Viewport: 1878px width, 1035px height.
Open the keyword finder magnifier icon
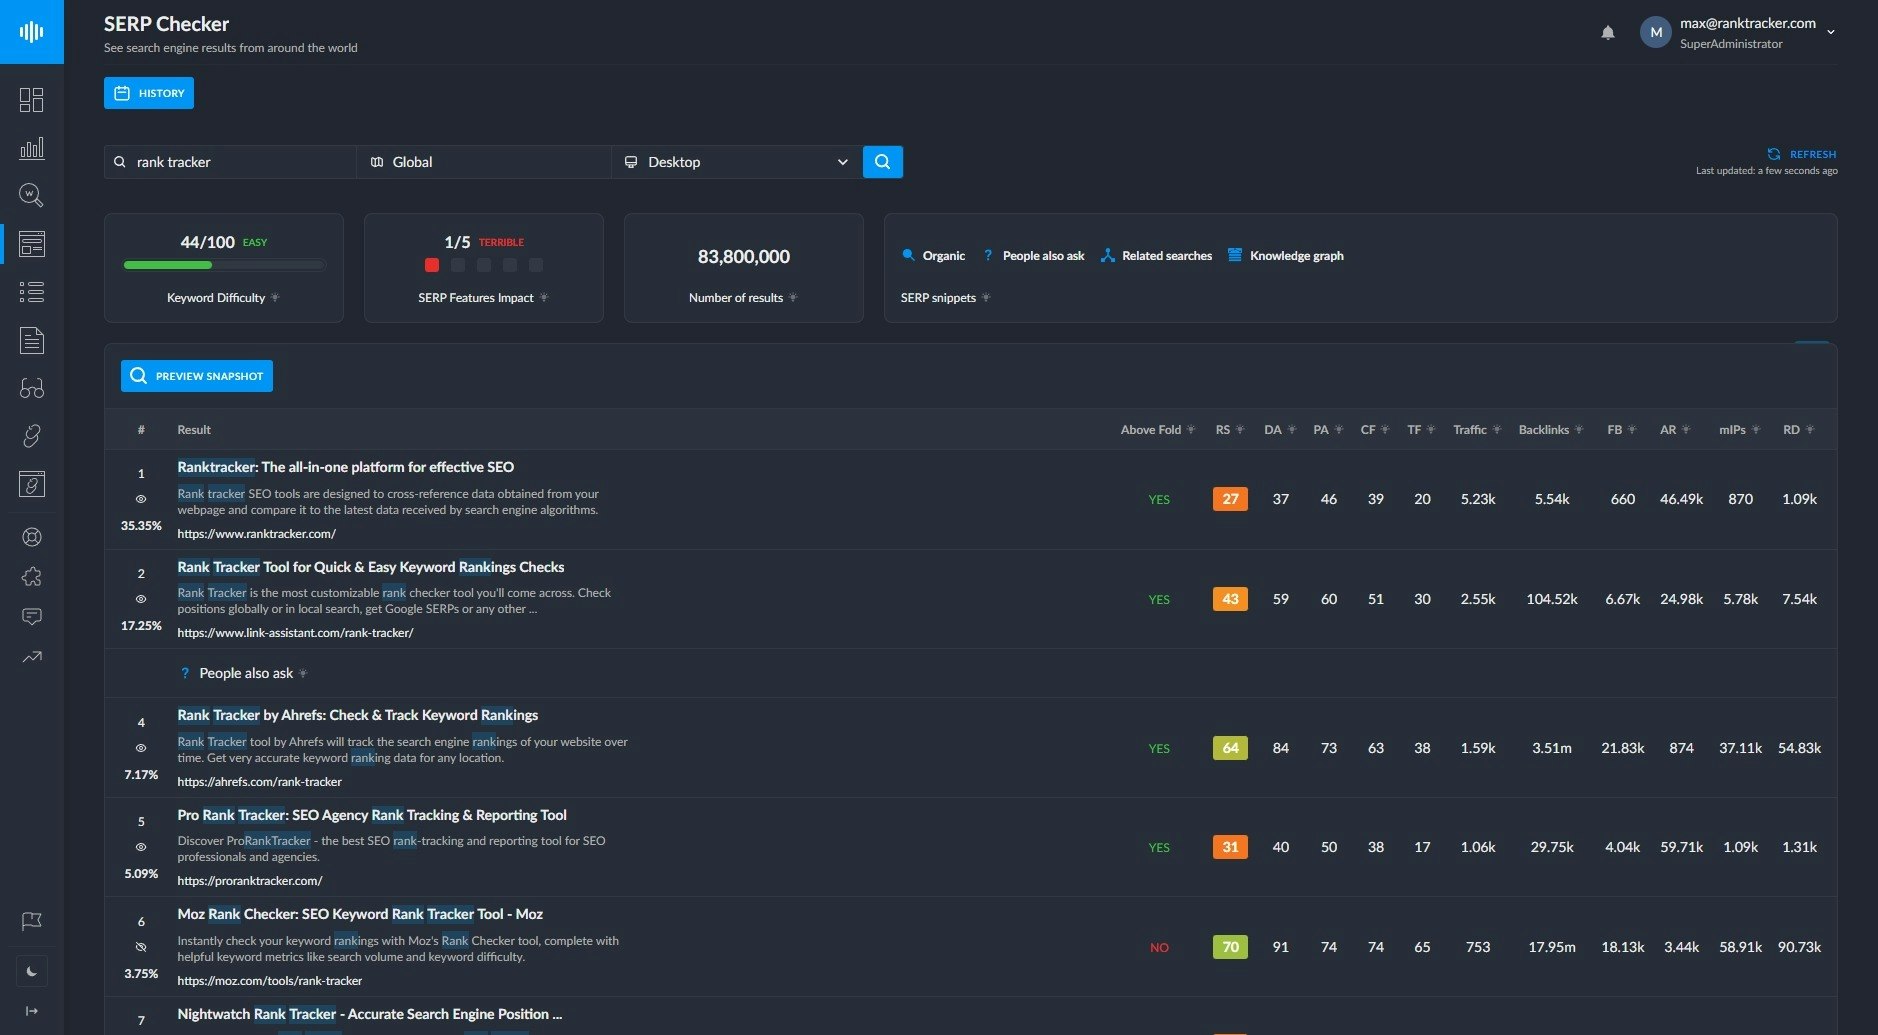tap(32, 195)
